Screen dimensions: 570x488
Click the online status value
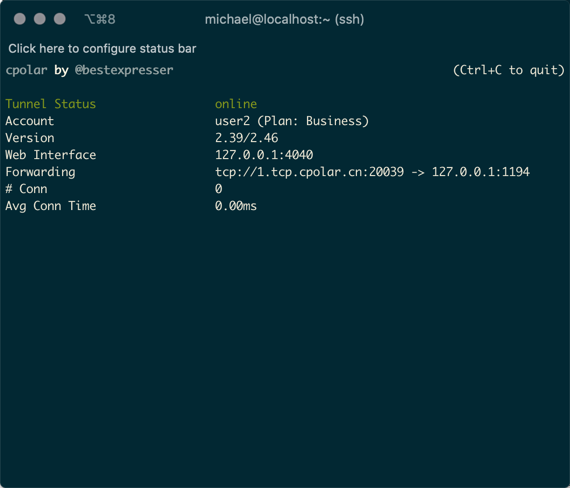(x=236, y=104)
